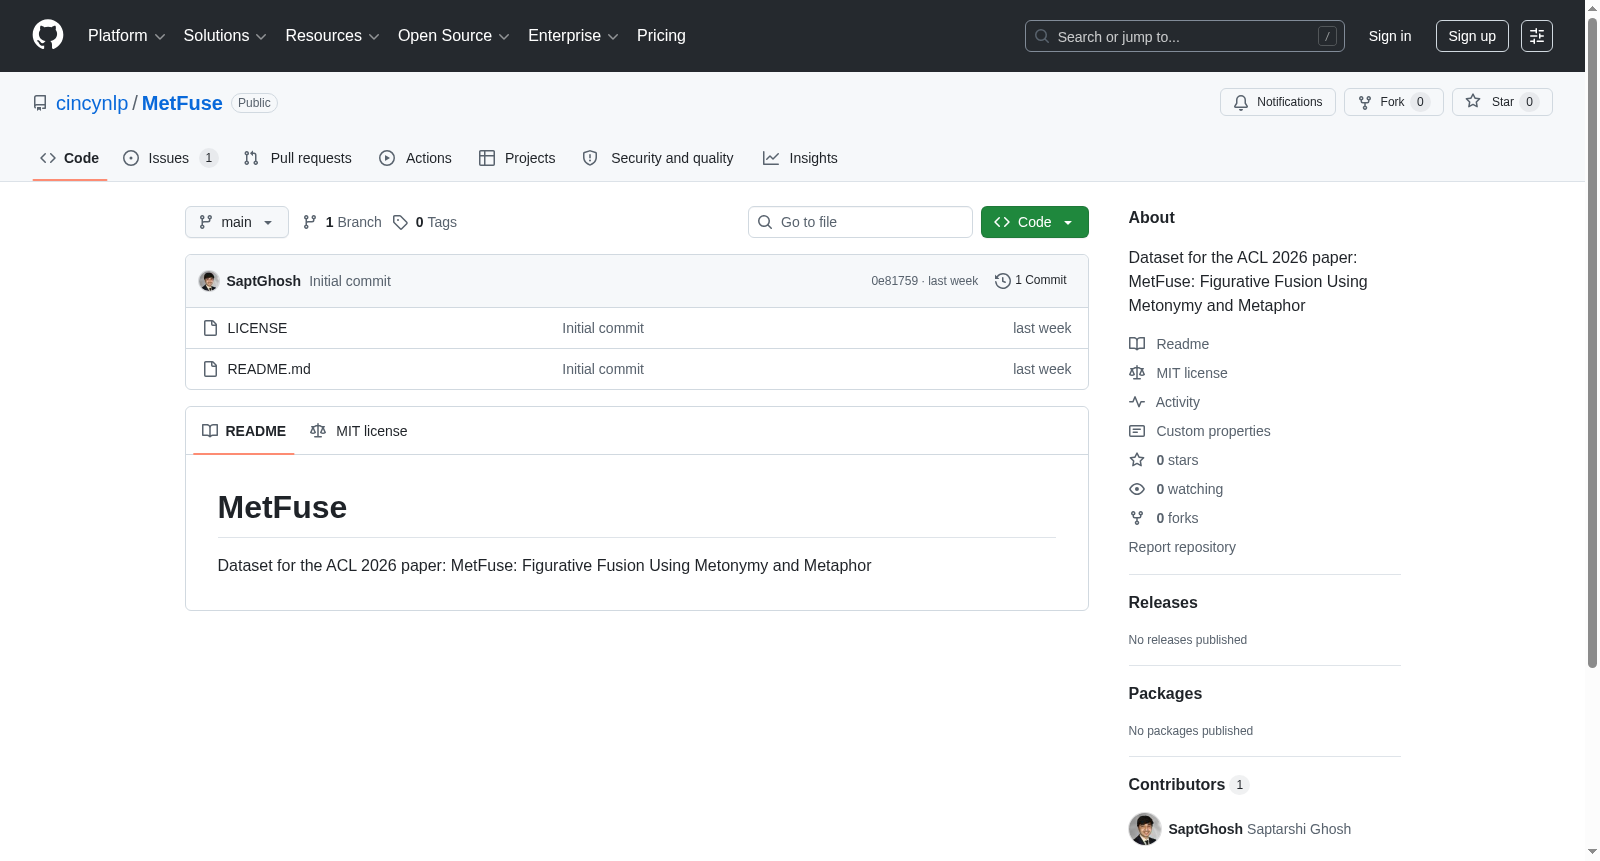Image resolution: width=1600 pixels, height=861 pixels.
Task: Open the Pricing page
Action: tap(661, 36)
